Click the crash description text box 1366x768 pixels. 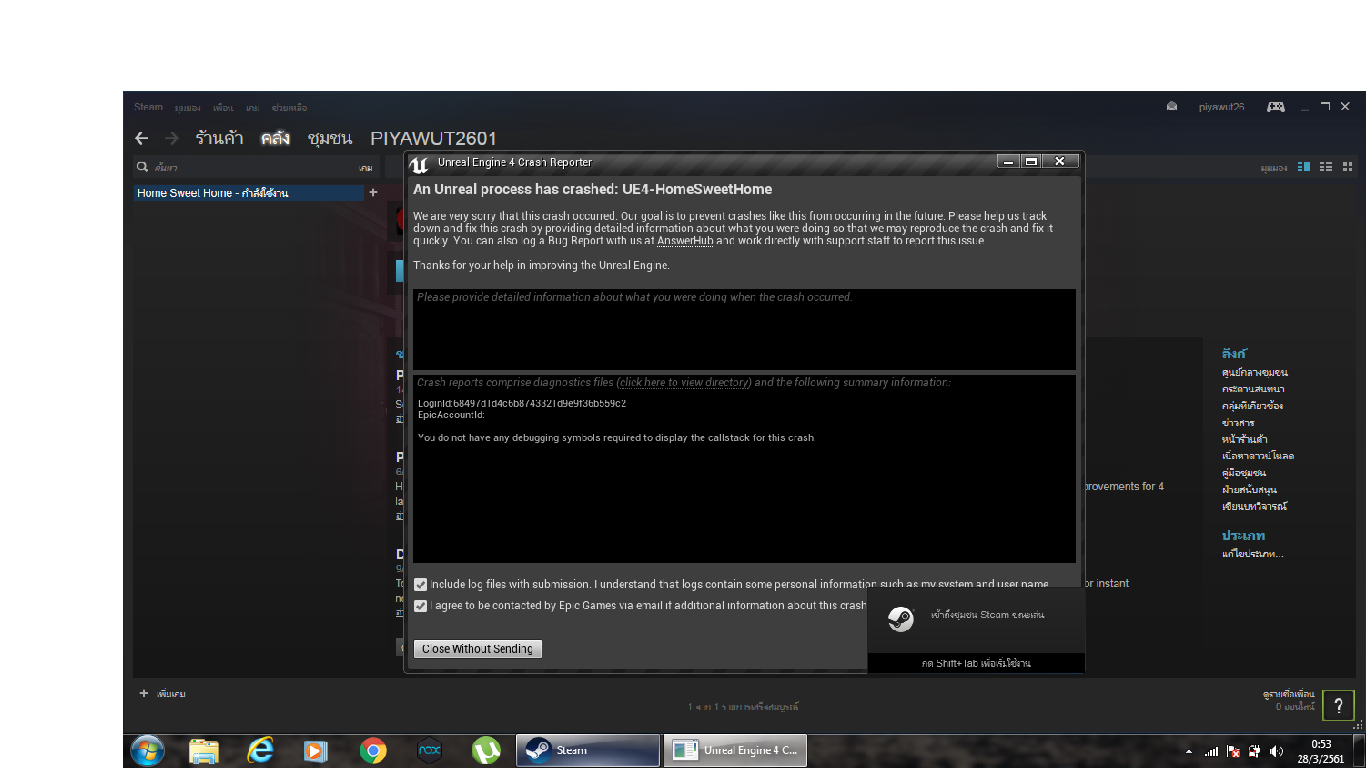click(x=744, y=329)
